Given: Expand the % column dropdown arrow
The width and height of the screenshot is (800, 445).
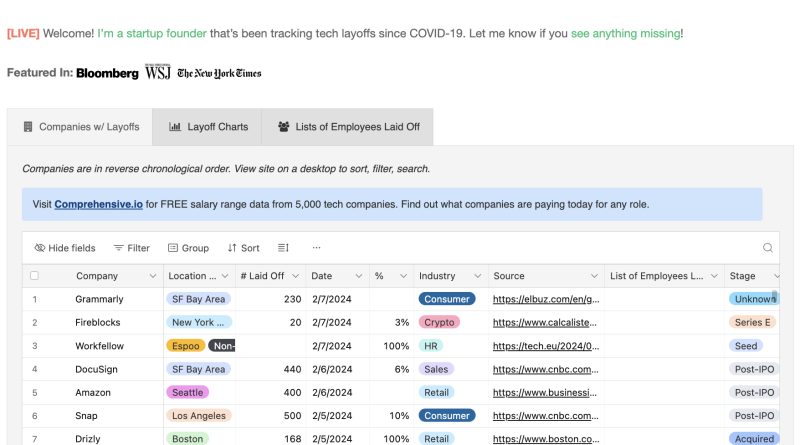Looking at the screenshot, I should tap(403, 276).
